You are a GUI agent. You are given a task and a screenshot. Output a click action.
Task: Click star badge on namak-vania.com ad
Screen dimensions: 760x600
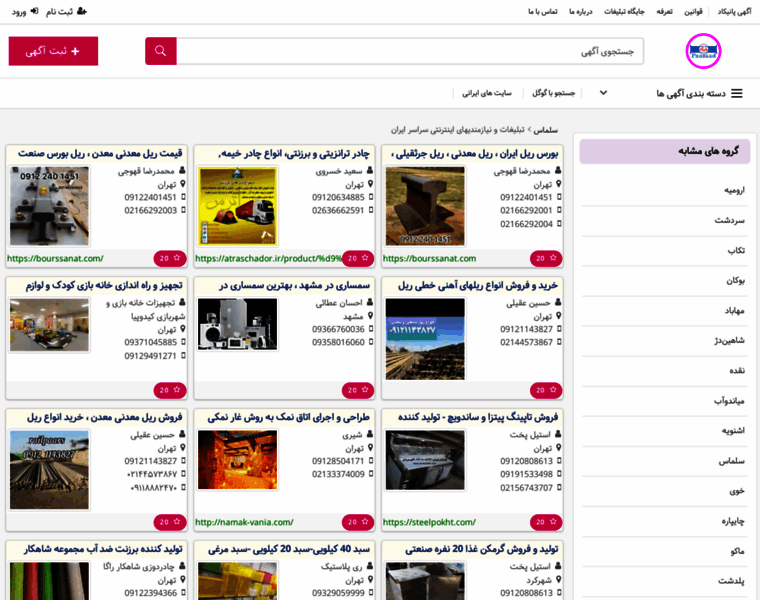355,522
